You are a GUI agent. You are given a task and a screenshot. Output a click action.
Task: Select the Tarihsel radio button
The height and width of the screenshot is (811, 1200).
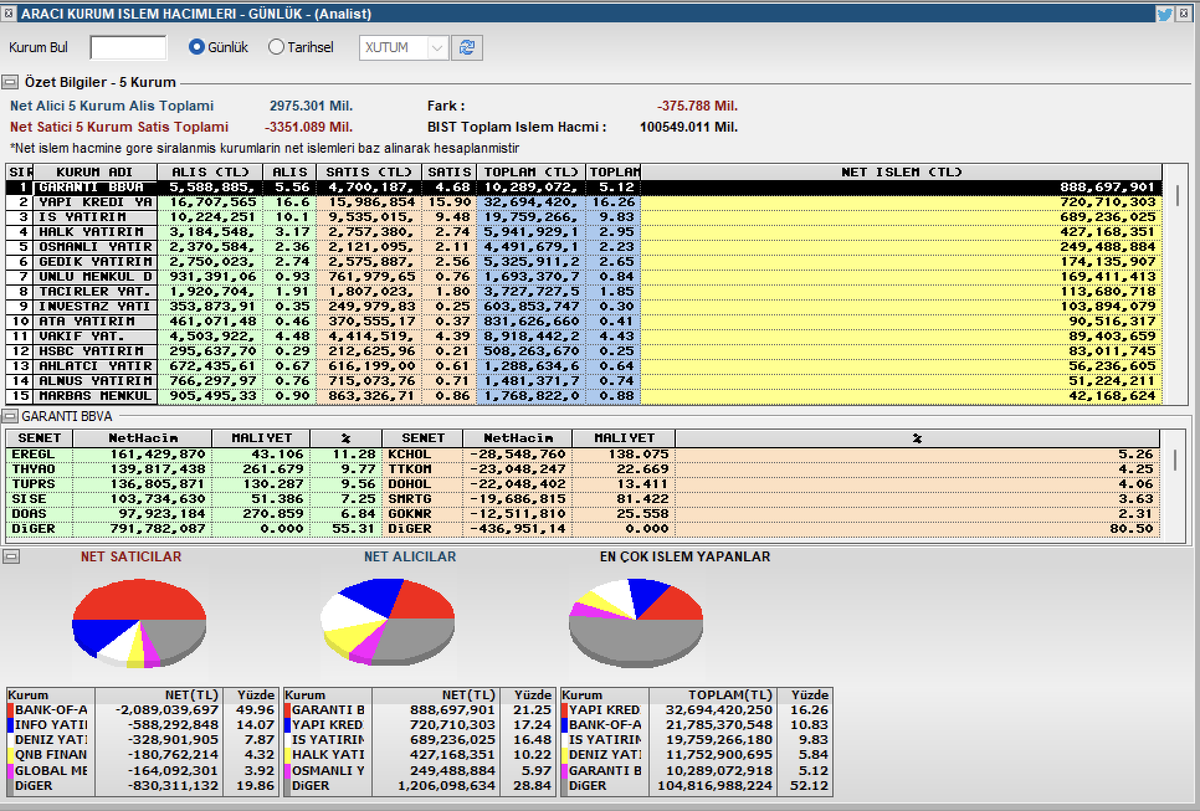pos(277,47)
